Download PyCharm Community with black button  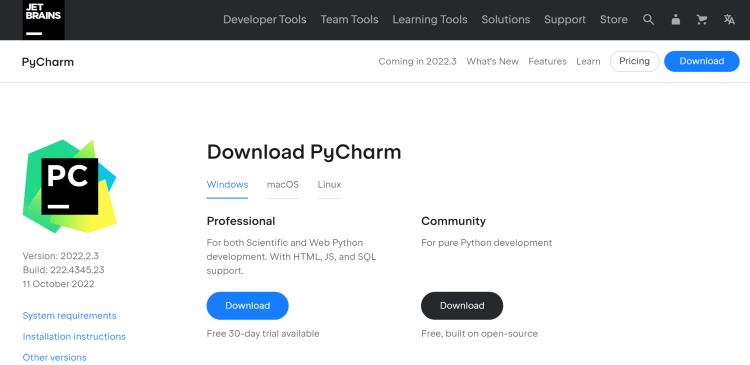[462, 306]
